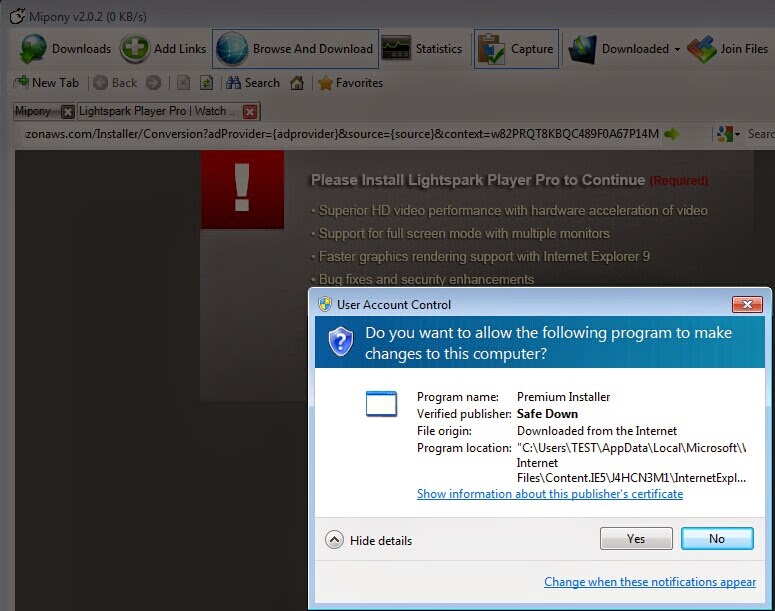Click No in User Account Control
The width and height of the screenshot is (775, 611).
(x=717, y=538)
